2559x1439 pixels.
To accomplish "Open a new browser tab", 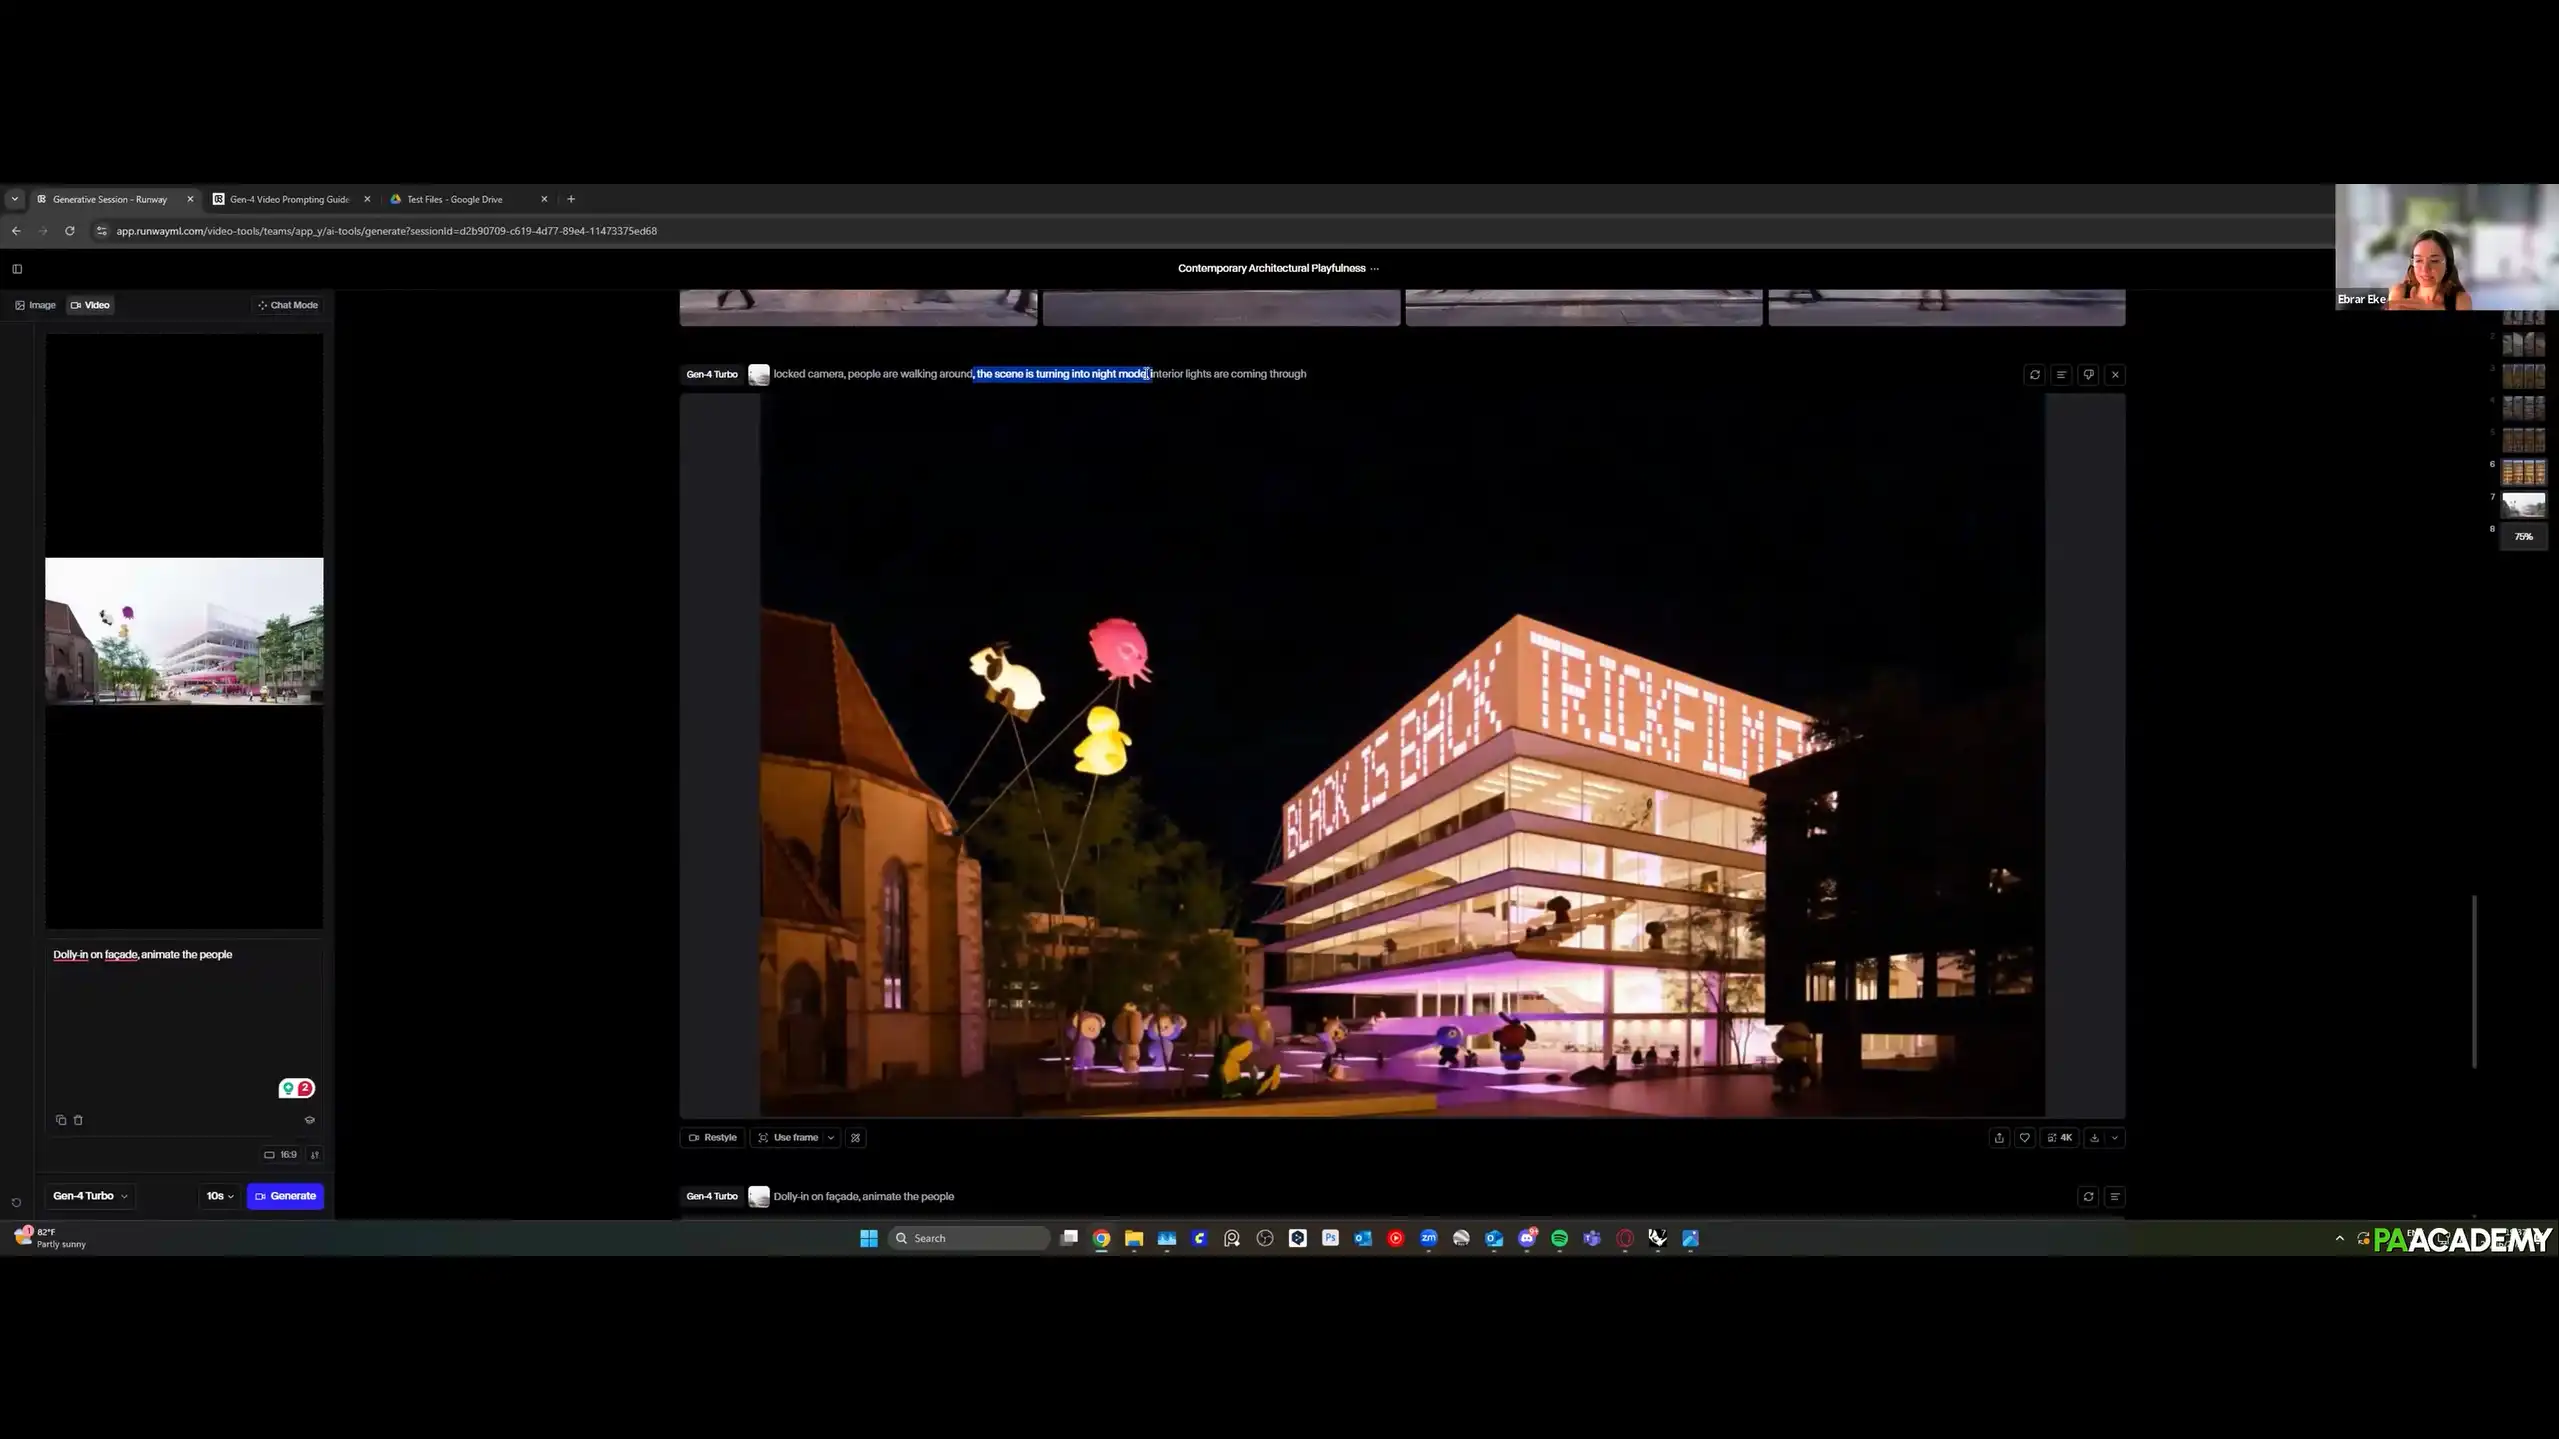I will pos(571,199).
